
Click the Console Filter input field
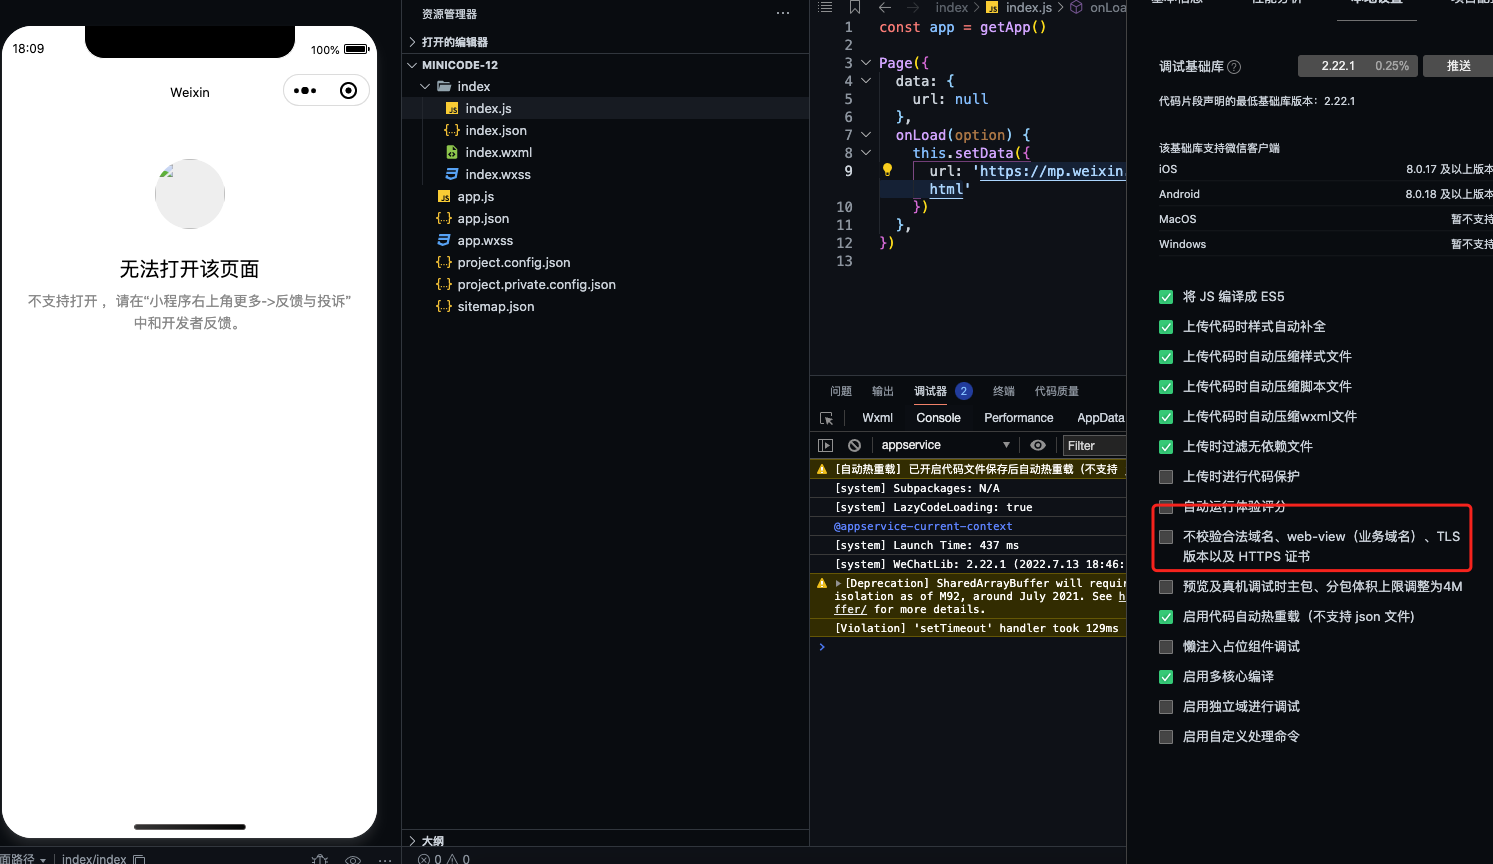pos(1094,445)
